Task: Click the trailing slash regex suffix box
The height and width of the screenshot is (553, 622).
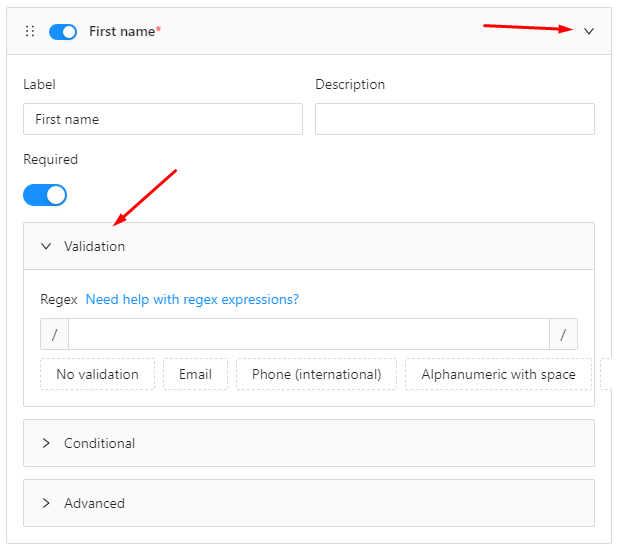Action: coord(563,334)
